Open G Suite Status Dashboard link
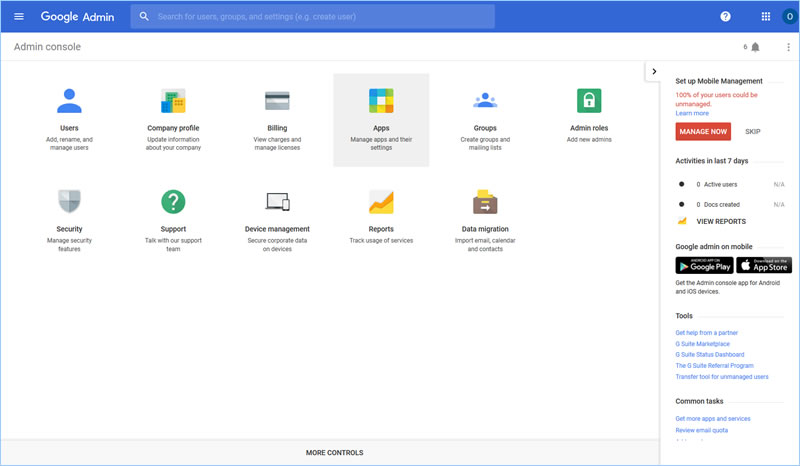Viewport: 800px width, 466px height. point(710,355)
